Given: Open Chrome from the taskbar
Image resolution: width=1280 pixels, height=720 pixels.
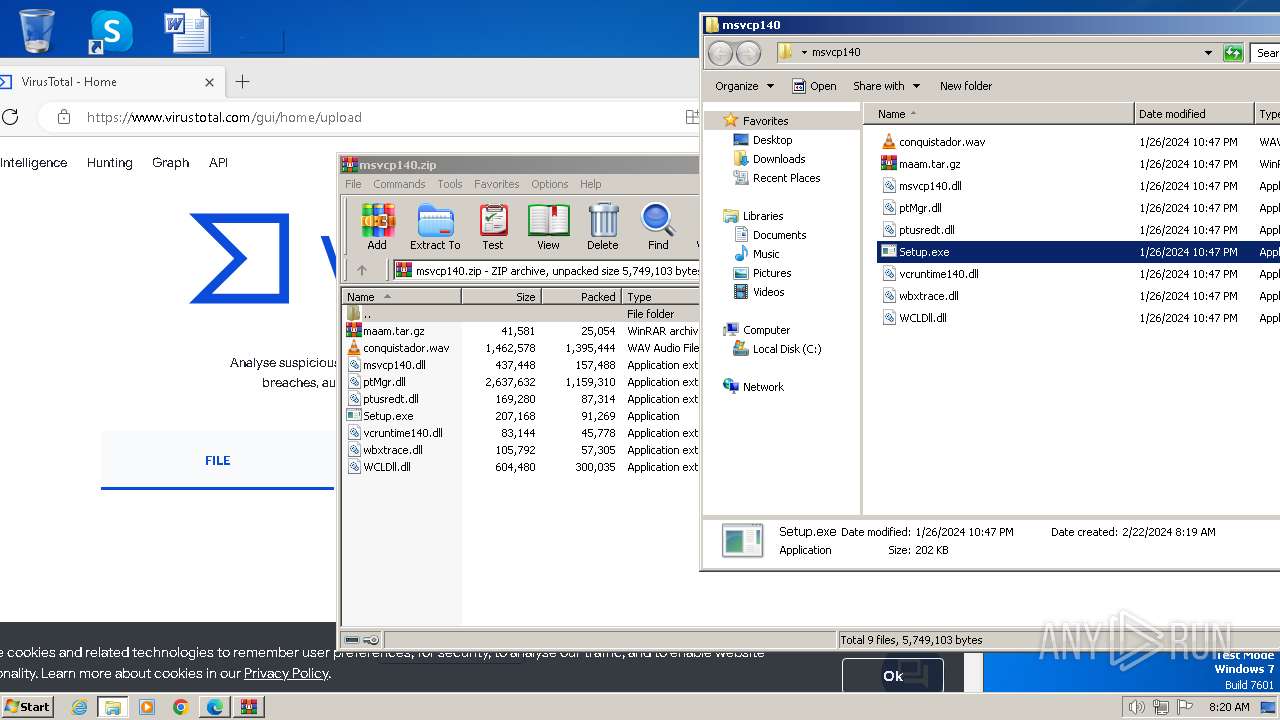Looking at the screenshot, I should pyautogui.click(x=181, y=707).
